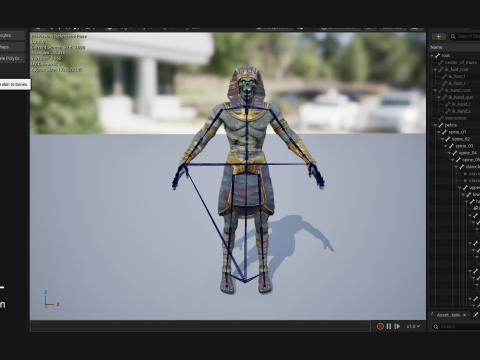
Task: Select the pelvis bone
Action: click(x=451, y=125)
